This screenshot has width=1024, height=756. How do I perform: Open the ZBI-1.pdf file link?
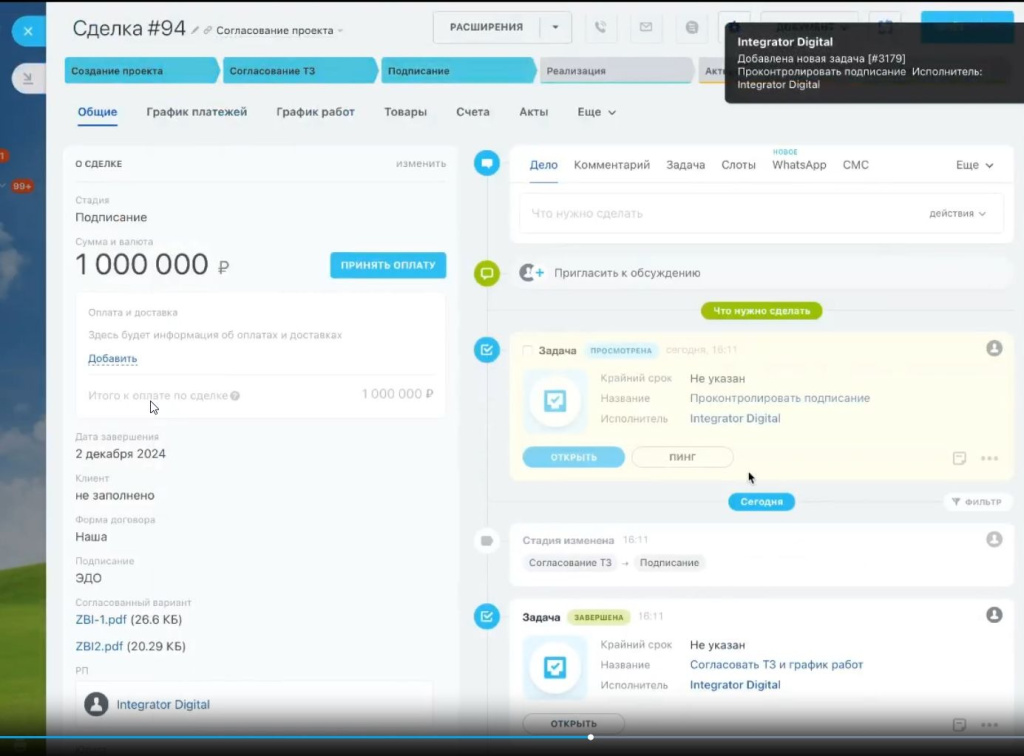click(x=100, y=620)
